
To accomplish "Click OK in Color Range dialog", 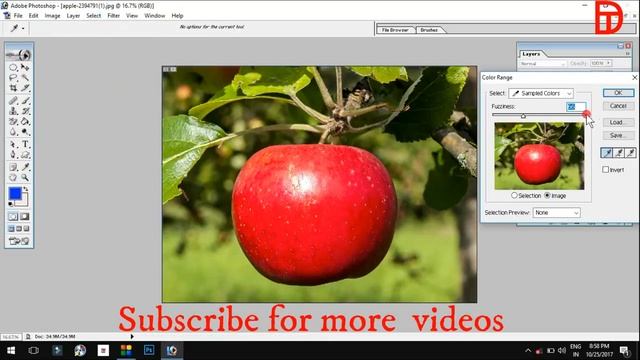I will [x=618, y=93].
